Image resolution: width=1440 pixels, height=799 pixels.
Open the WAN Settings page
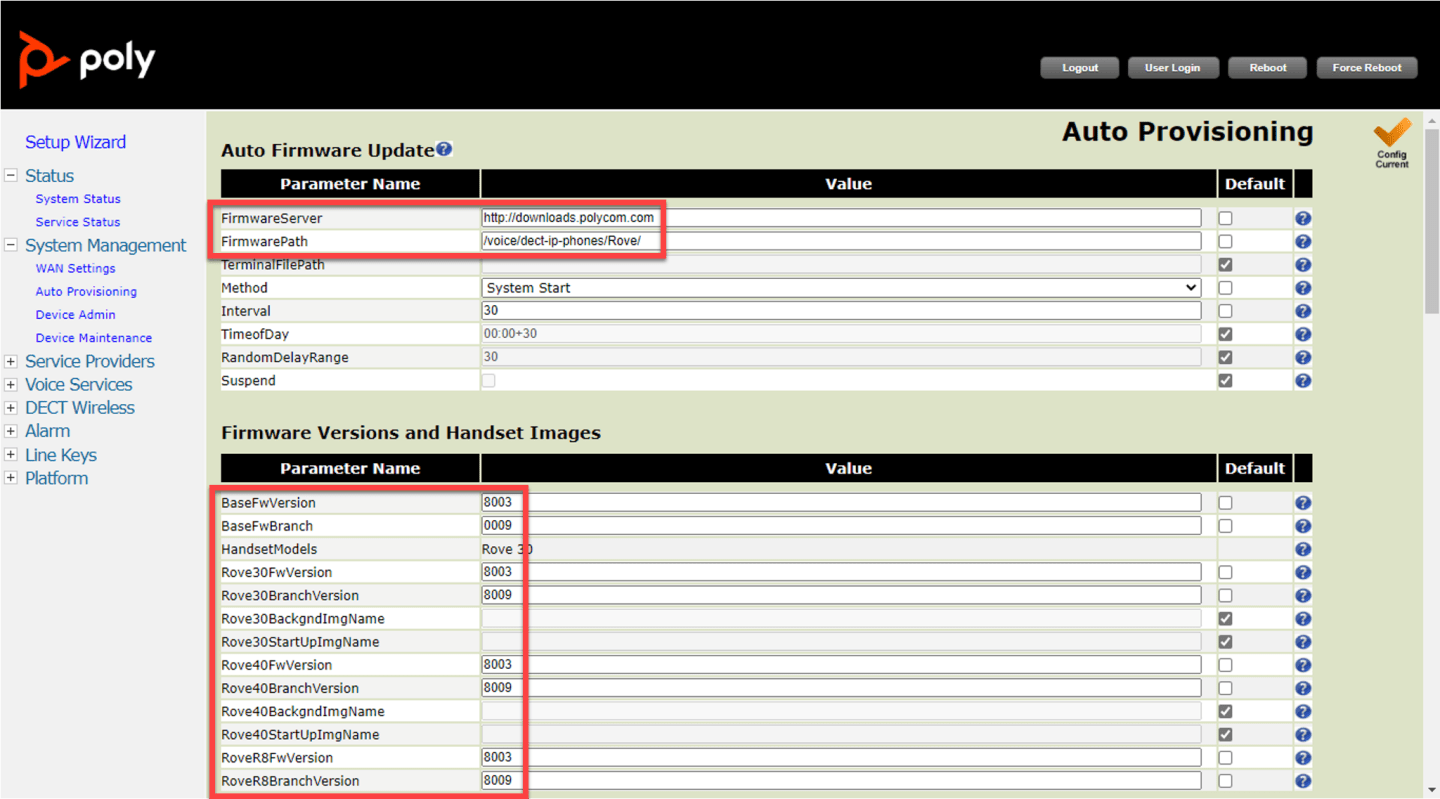pos(75,268)
